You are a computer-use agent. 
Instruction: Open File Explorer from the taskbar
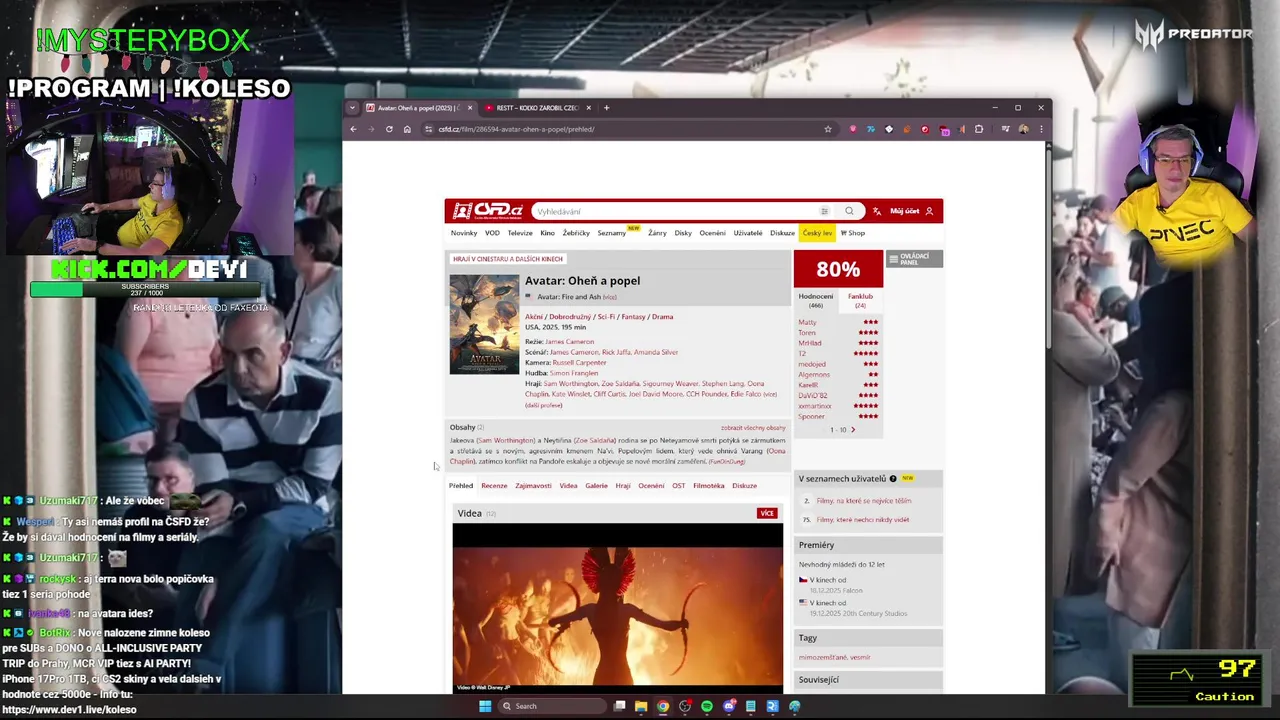[x=641, y=706]
